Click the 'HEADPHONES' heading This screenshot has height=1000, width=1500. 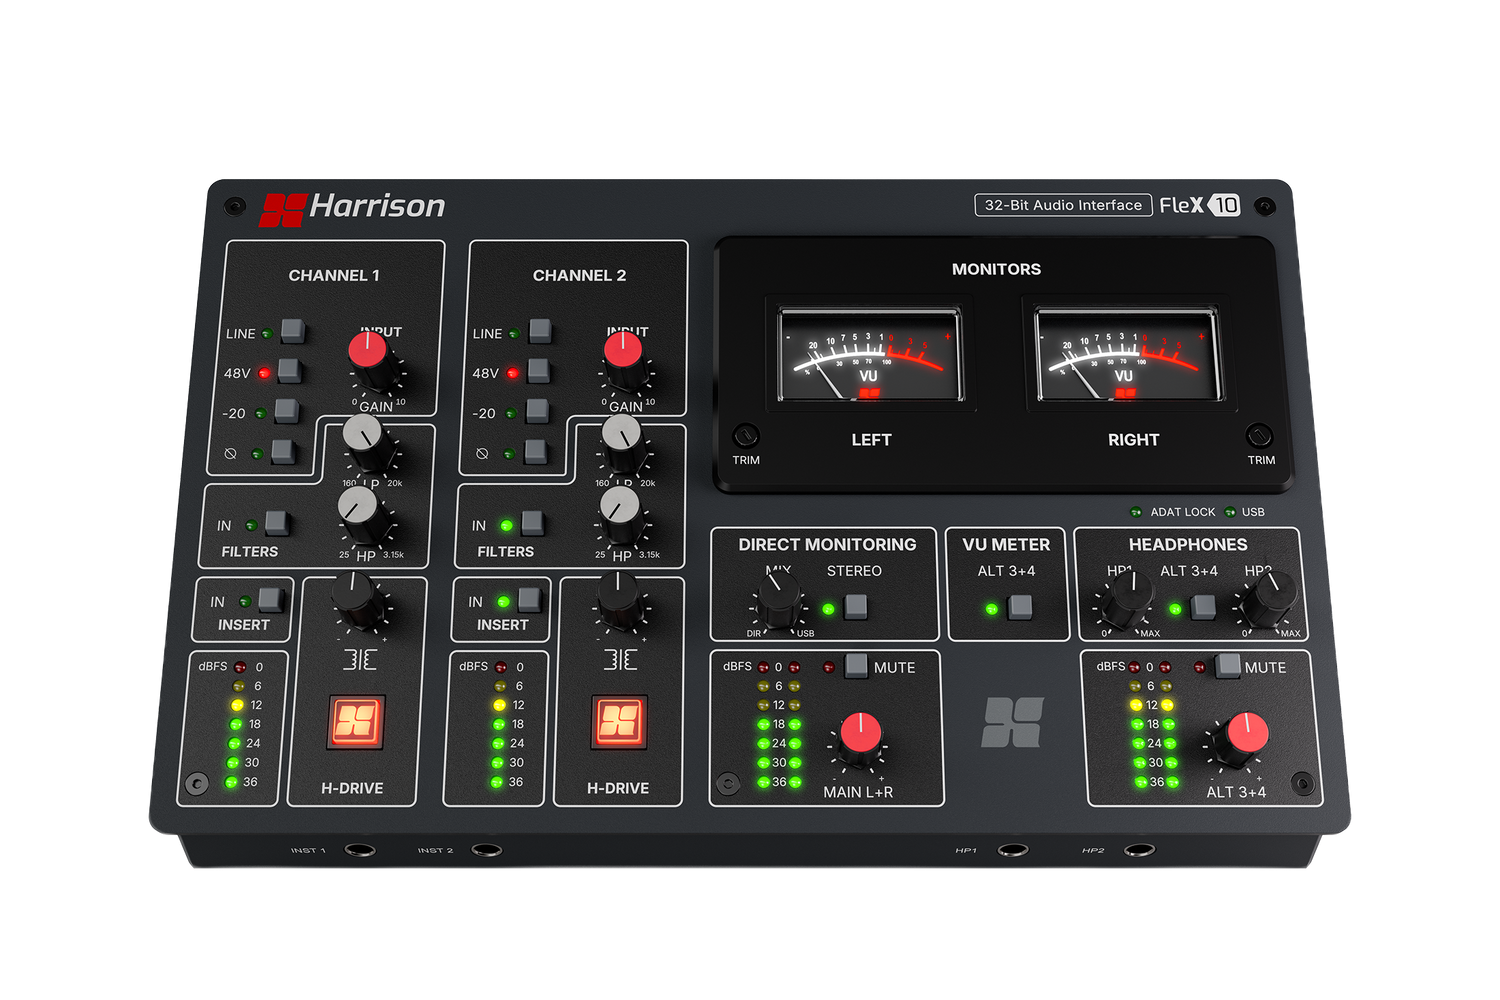(1188, 545)
